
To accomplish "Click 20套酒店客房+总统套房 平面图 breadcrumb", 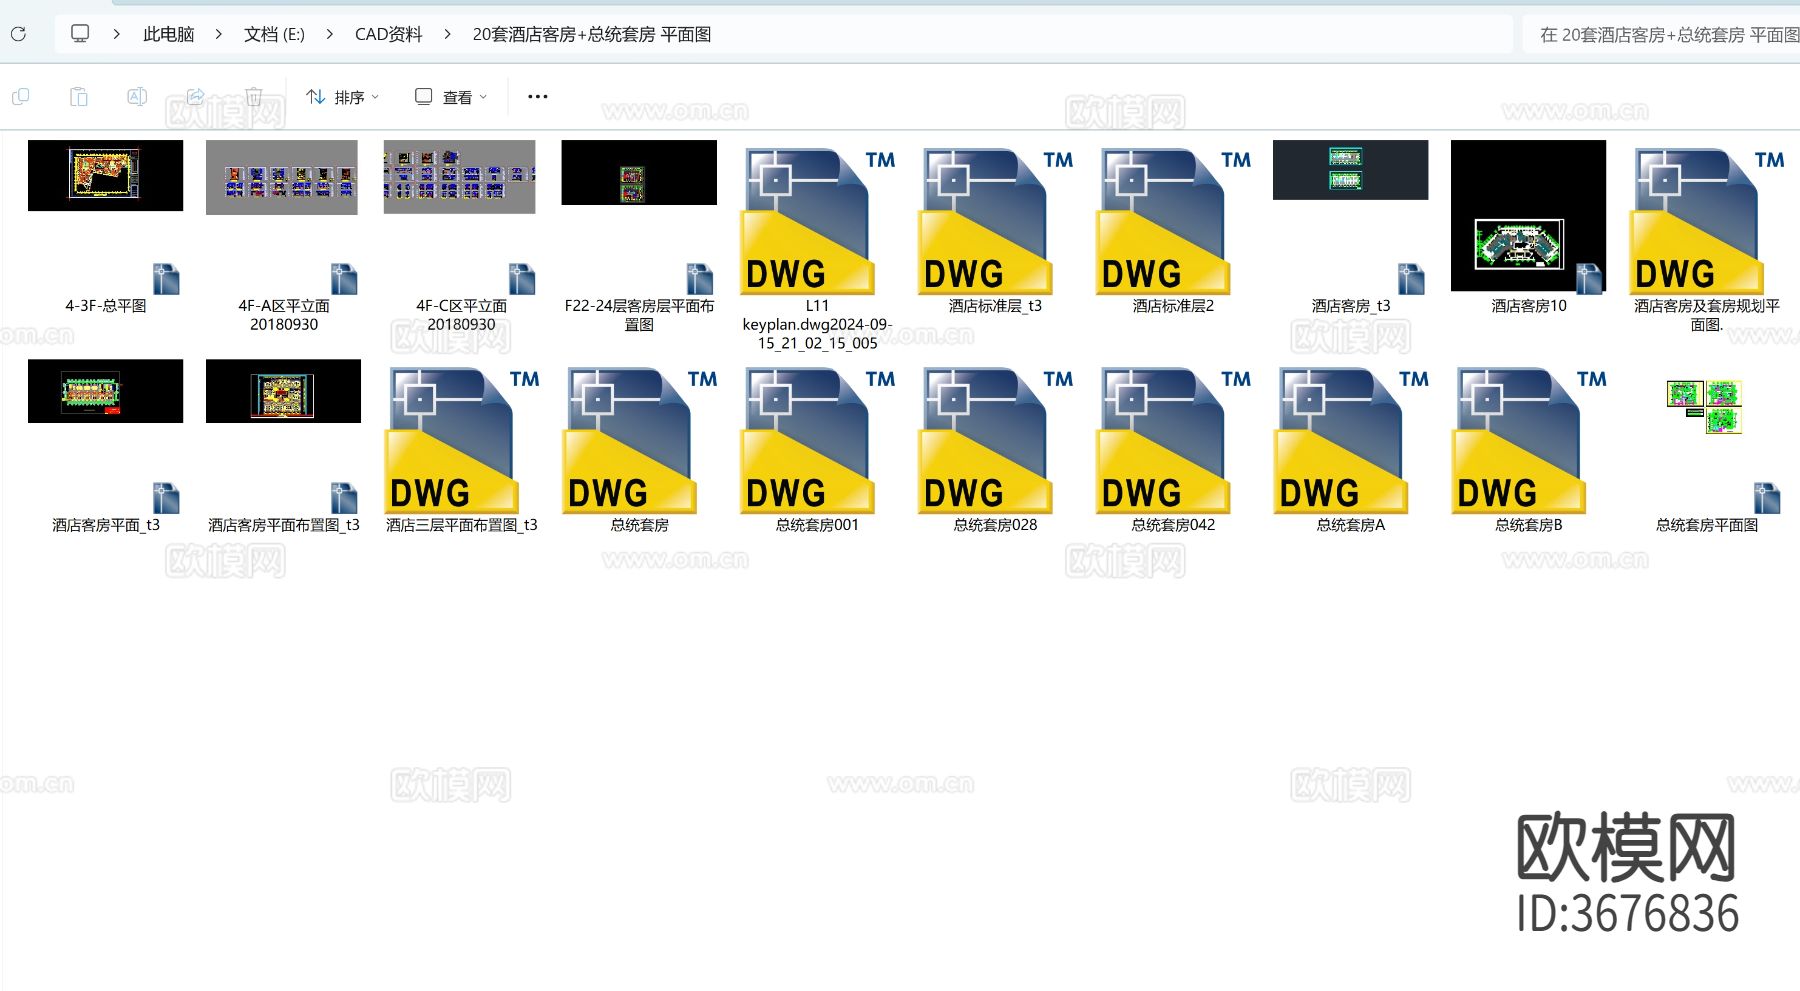I will coord(592,34).
